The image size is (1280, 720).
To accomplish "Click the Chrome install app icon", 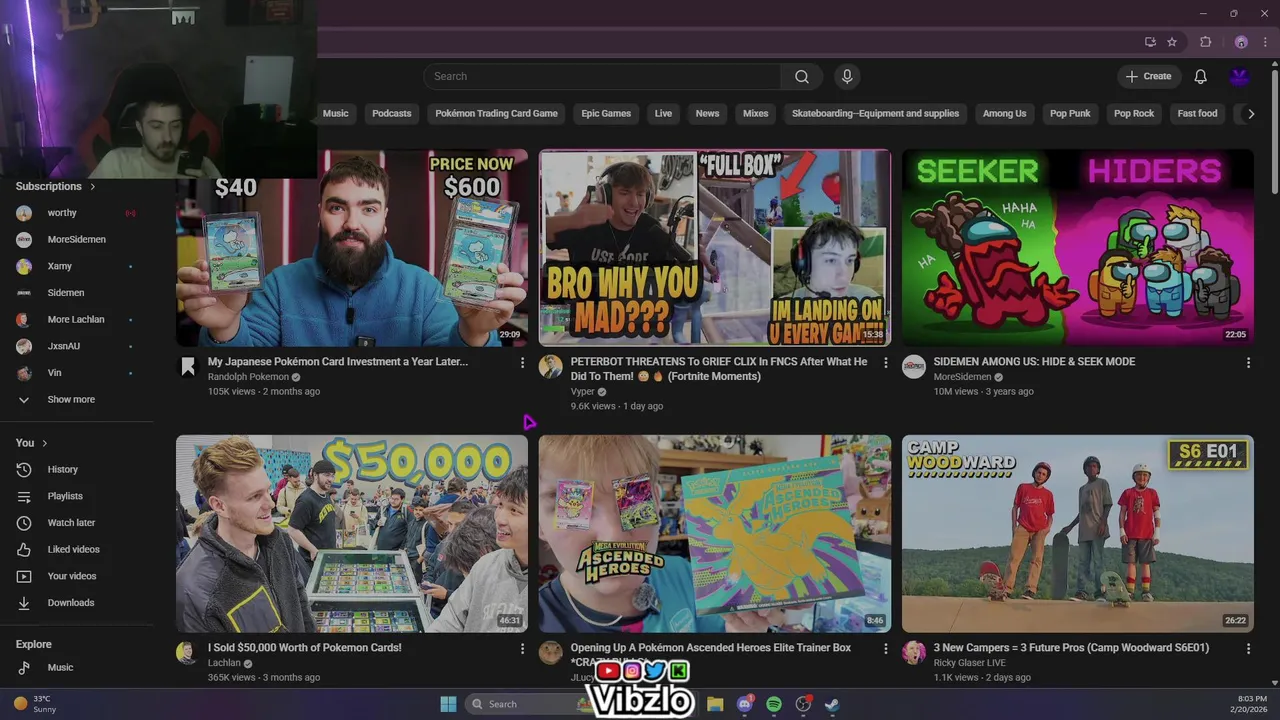I will [x=1150, y=42].
